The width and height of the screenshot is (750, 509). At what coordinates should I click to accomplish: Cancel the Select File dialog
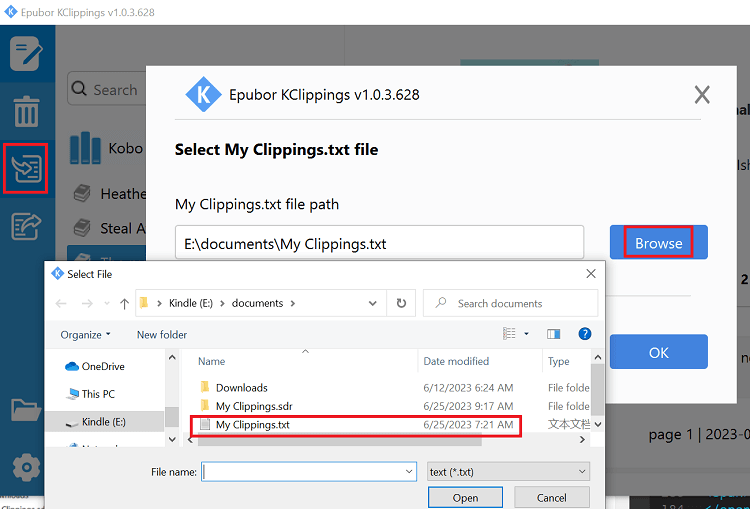[x=551, y=498]
